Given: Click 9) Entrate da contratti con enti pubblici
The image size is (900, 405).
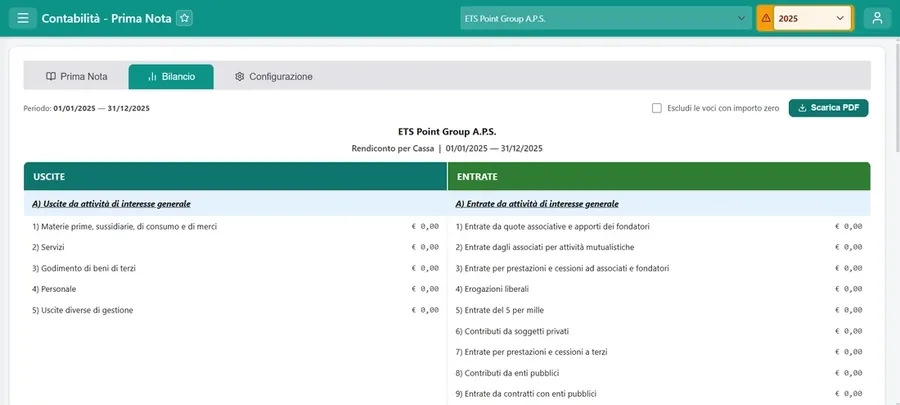Looking at the screenshot, I should (x=659, y=394).
